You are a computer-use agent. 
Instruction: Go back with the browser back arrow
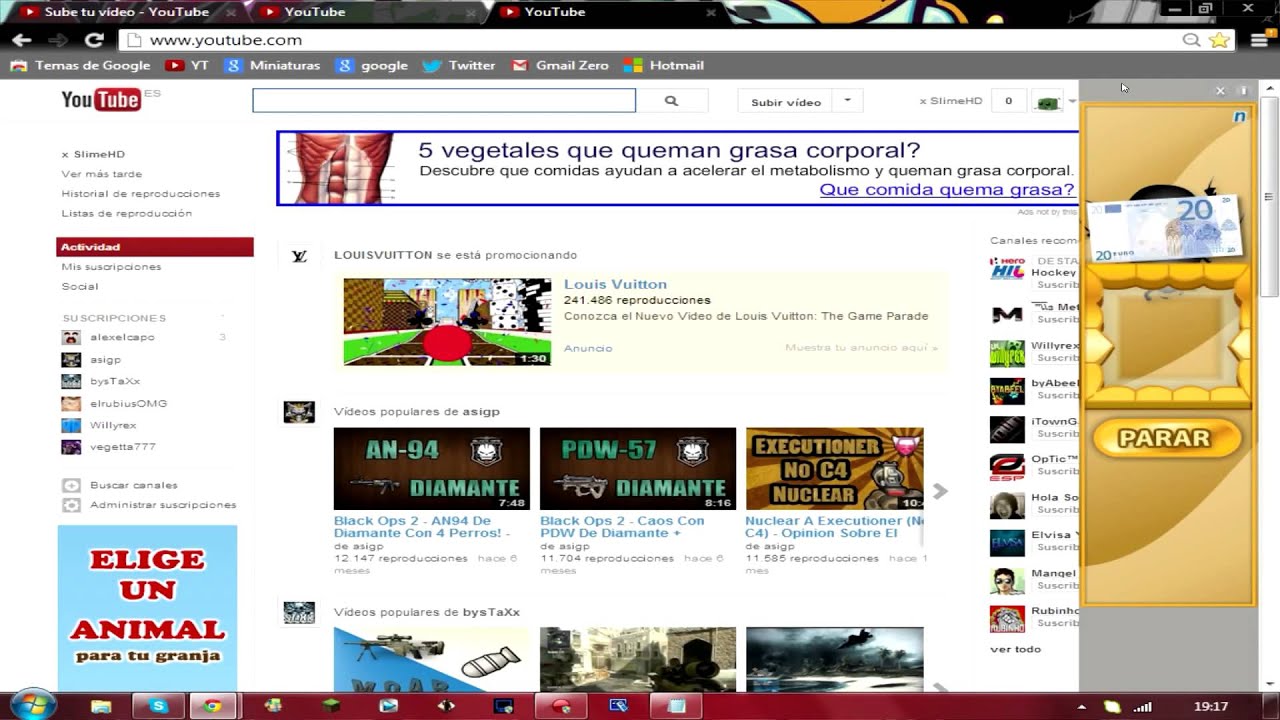(22, 40)
